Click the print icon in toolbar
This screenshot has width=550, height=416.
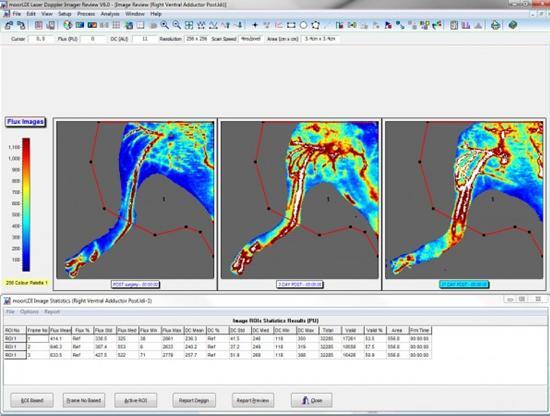tap(495, 25)
